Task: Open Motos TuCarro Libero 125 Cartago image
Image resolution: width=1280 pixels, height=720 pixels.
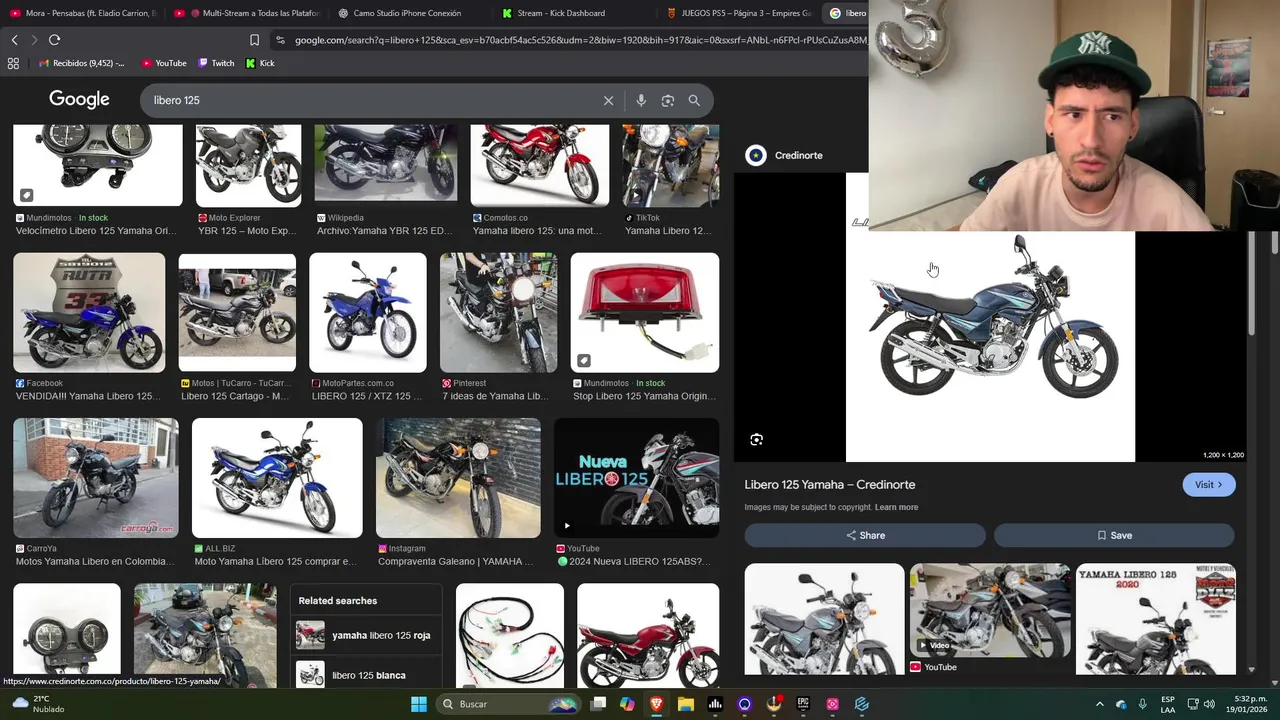Action: coord(237,312)
